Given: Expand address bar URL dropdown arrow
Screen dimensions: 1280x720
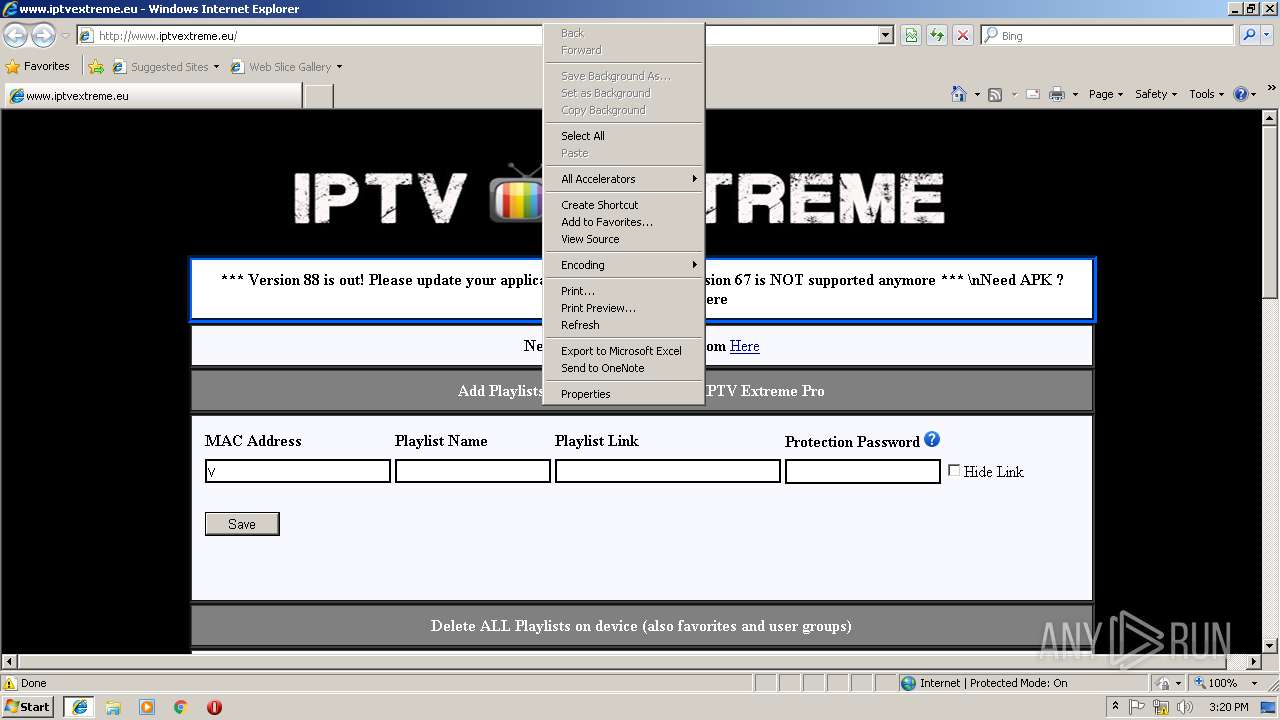Looking at the screenshot, I should [885, 36].
